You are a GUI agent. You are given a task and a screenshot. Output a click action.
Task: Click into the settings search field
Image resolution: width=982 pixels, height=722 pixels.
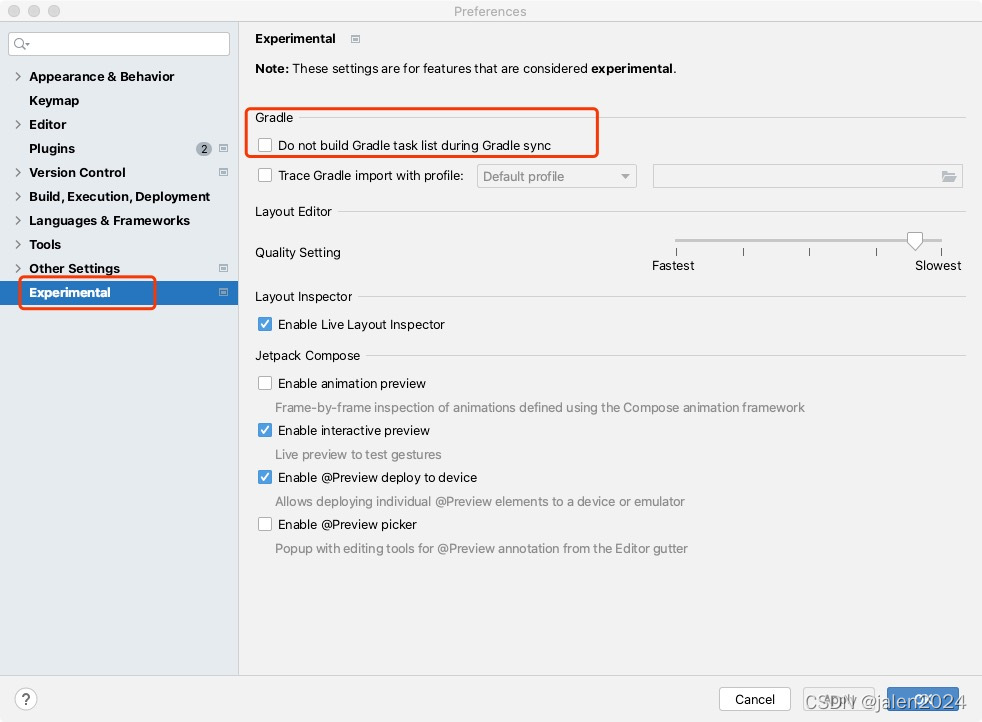click(119, 44)
